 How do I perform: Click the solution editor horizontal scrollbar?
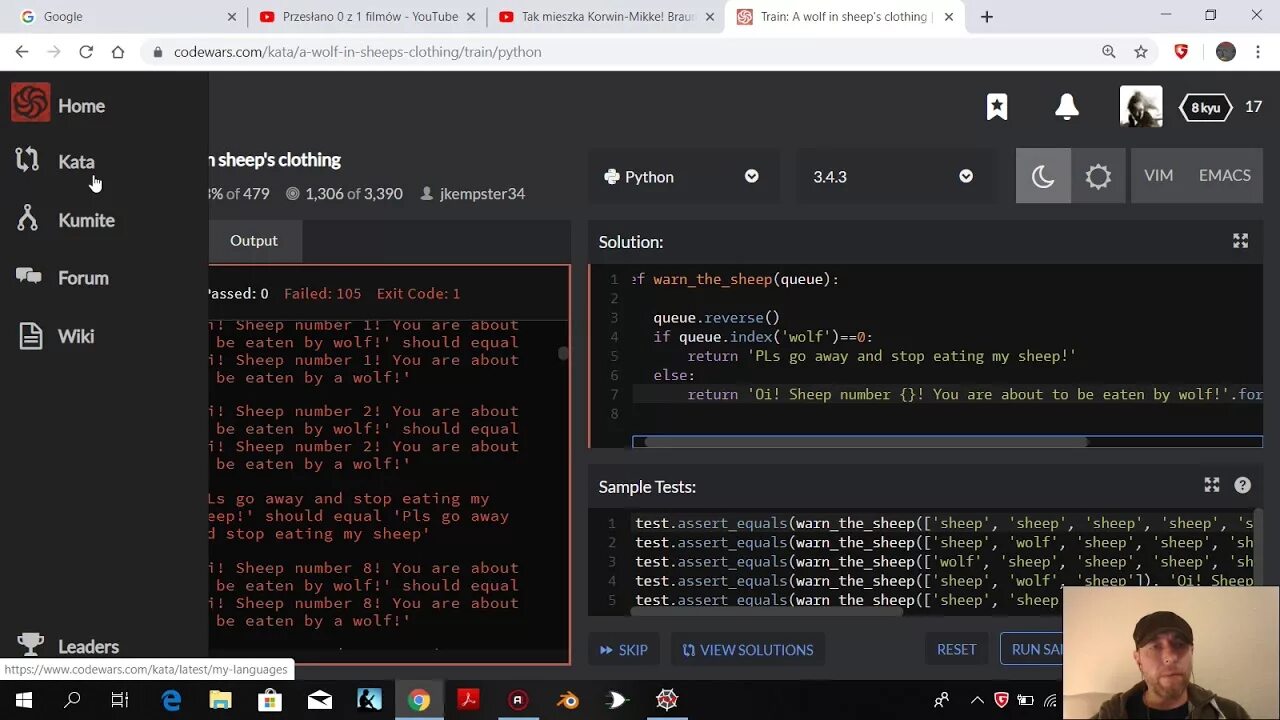866,441
